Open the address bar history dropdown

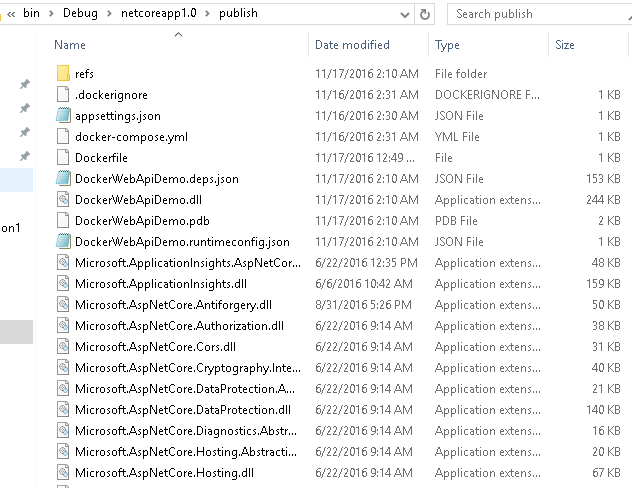click(405, 15)
